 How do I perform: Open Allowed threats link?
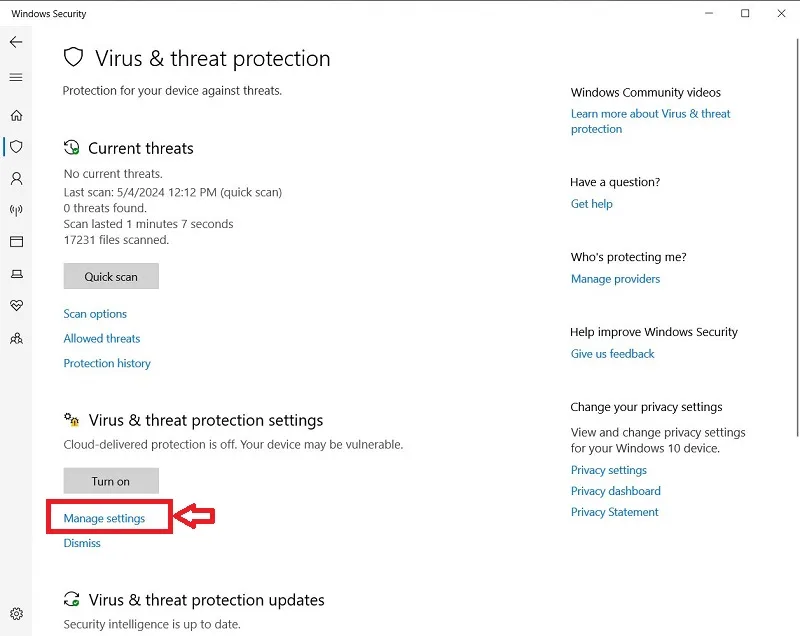coord(102,338)
